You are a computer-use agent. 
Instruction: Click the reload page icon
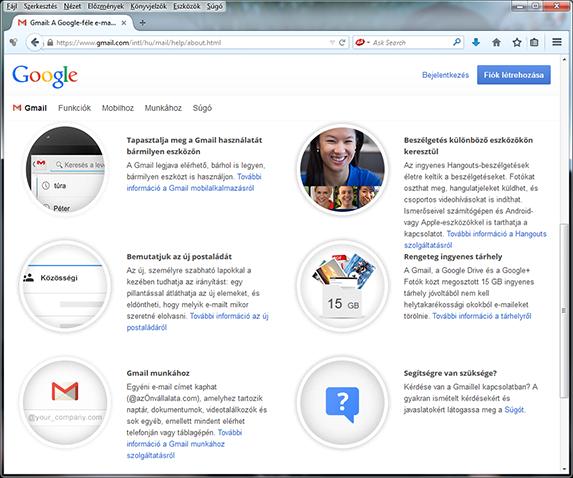coord(342,43)
